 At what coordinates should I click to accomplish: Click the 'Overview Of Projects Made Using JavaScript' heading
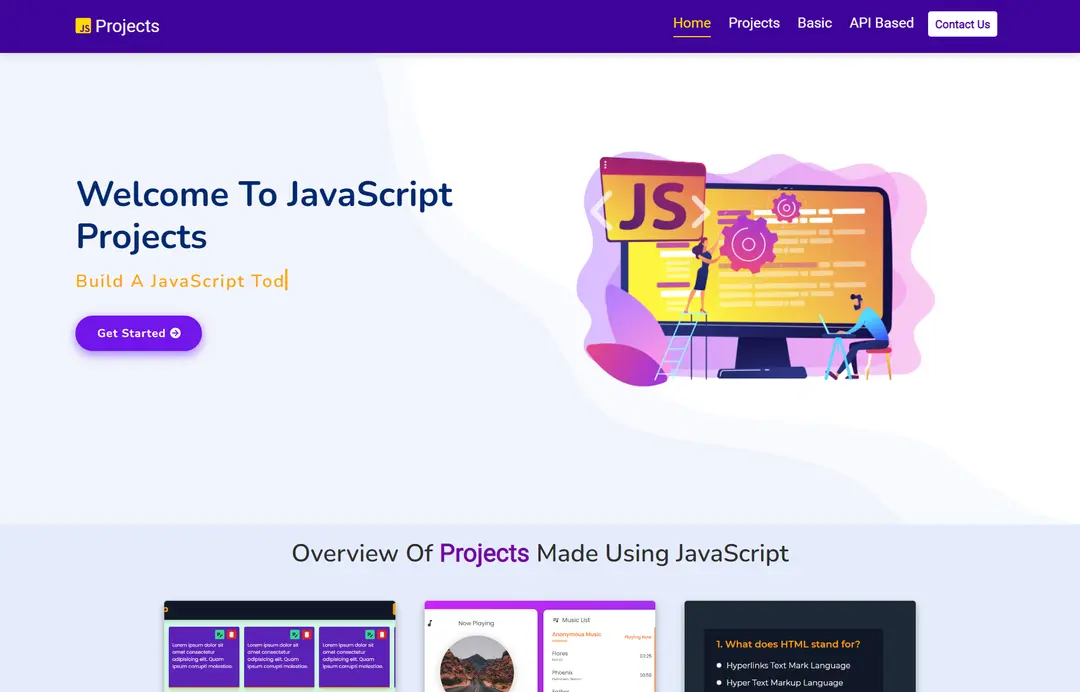[540, 554]
